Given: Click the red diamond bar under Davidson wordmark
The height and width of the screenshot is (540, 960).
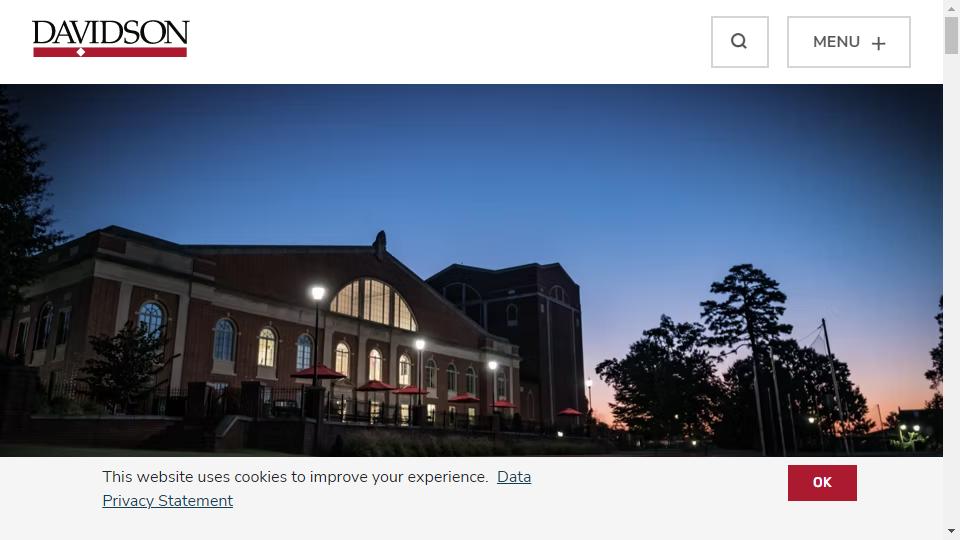Looking at the screenshot, I should [x=110, y=52].
